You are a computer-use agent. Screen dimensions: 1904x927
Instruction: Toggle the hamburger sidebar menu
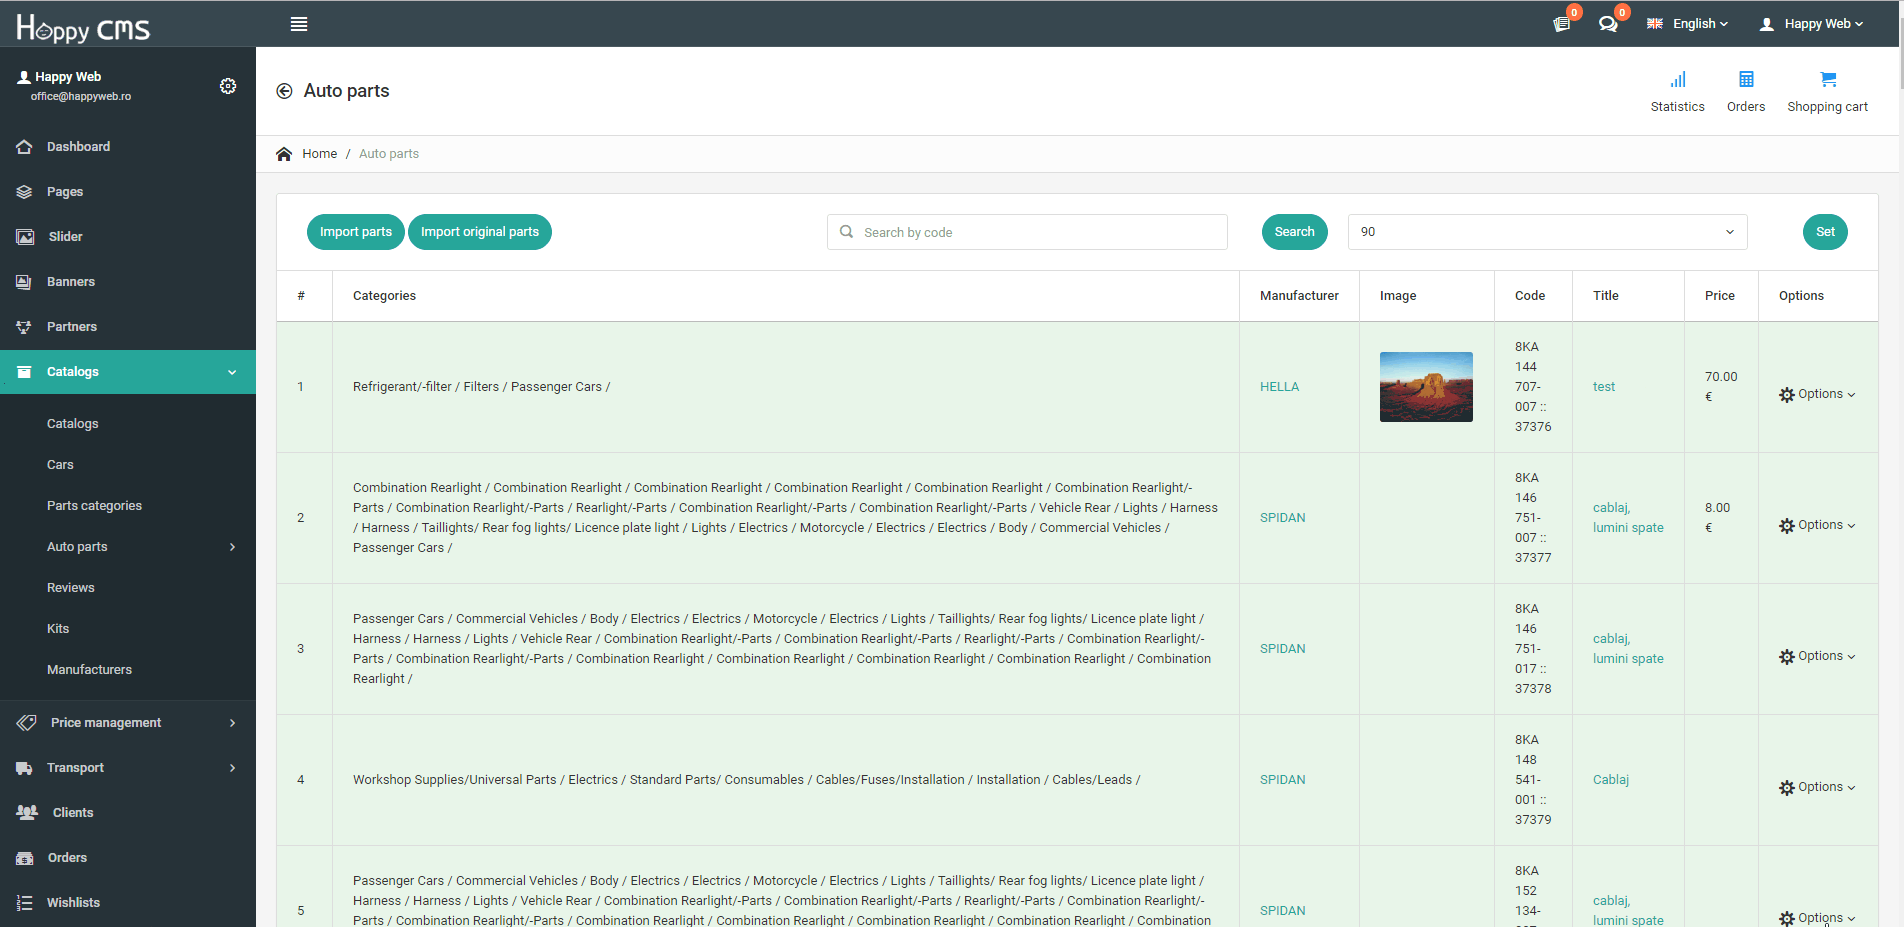pos(298,24)
